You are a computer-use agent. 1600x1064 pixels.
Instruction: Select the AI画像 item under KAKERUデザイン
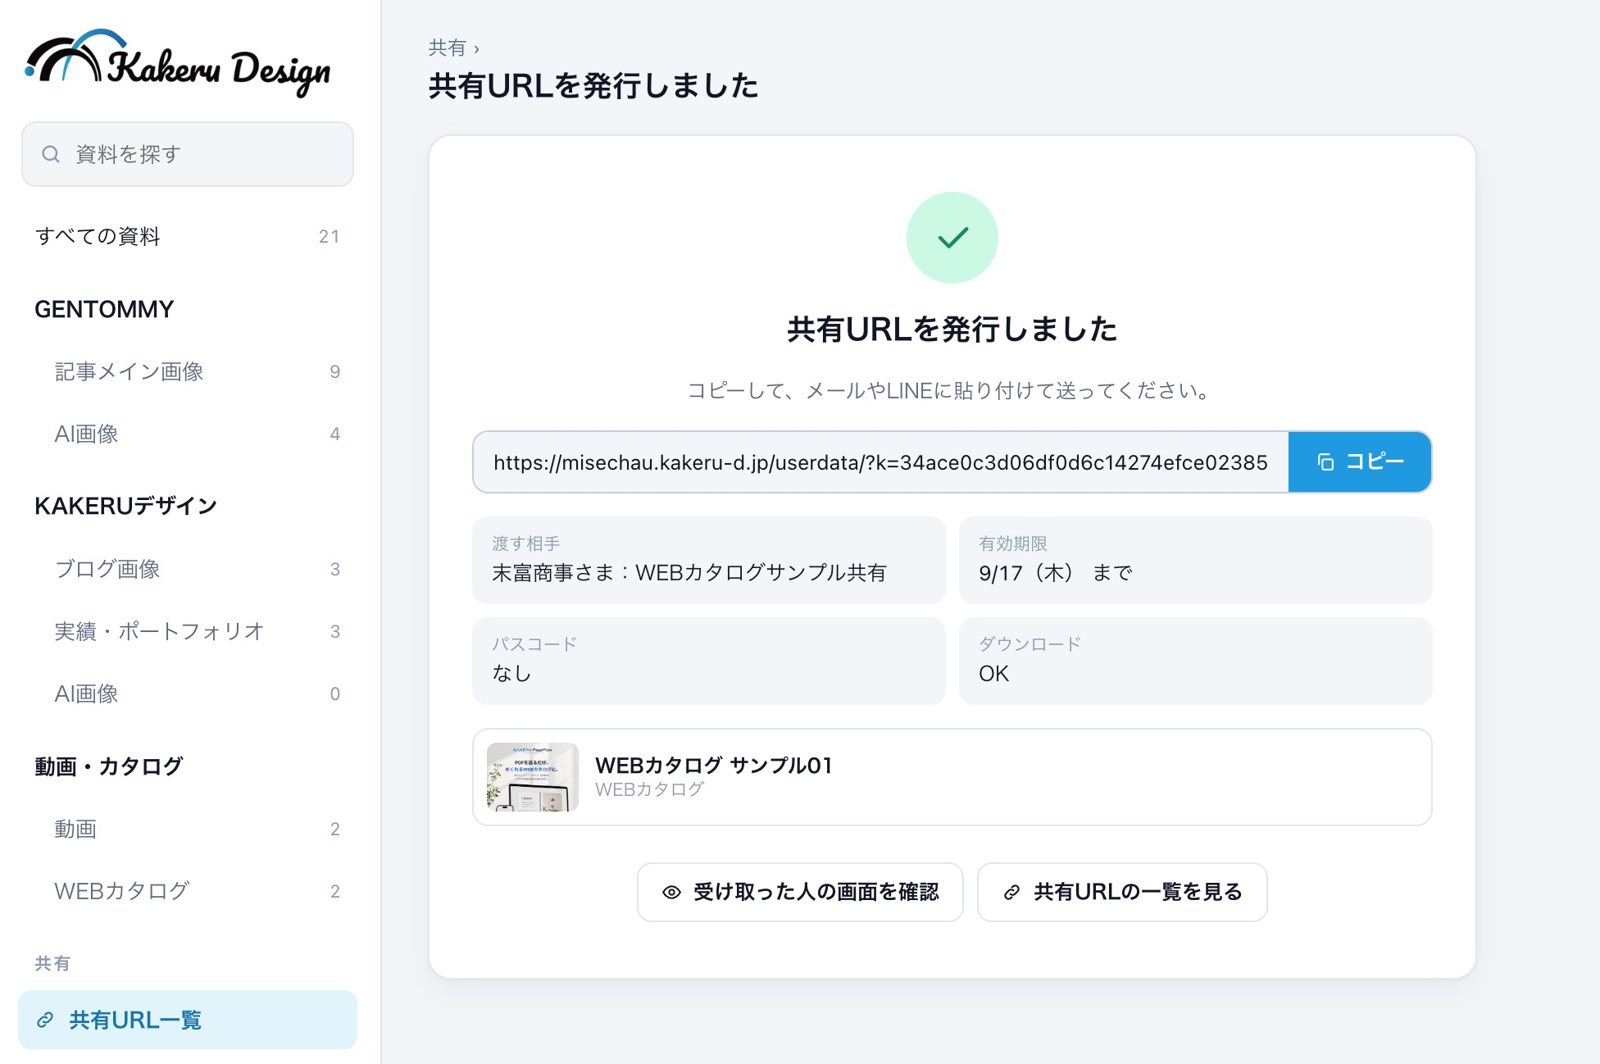pyautogui.click(x=188, y=694)
